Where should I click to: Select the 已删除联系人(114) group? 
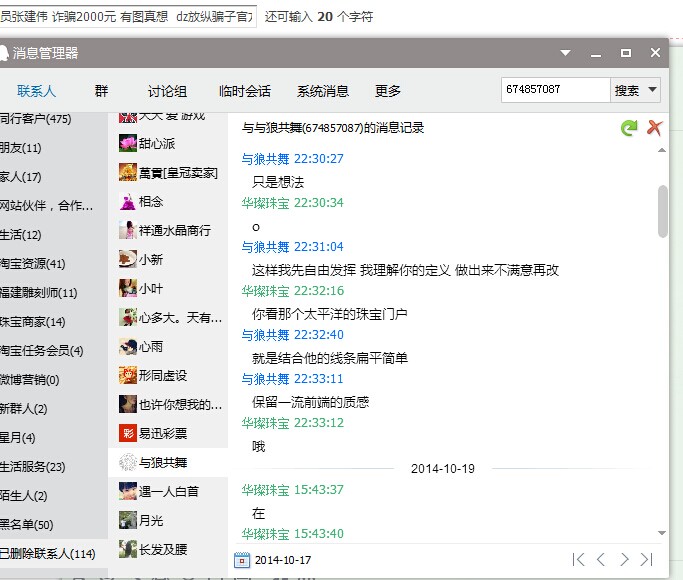click(x=54, y=553)
